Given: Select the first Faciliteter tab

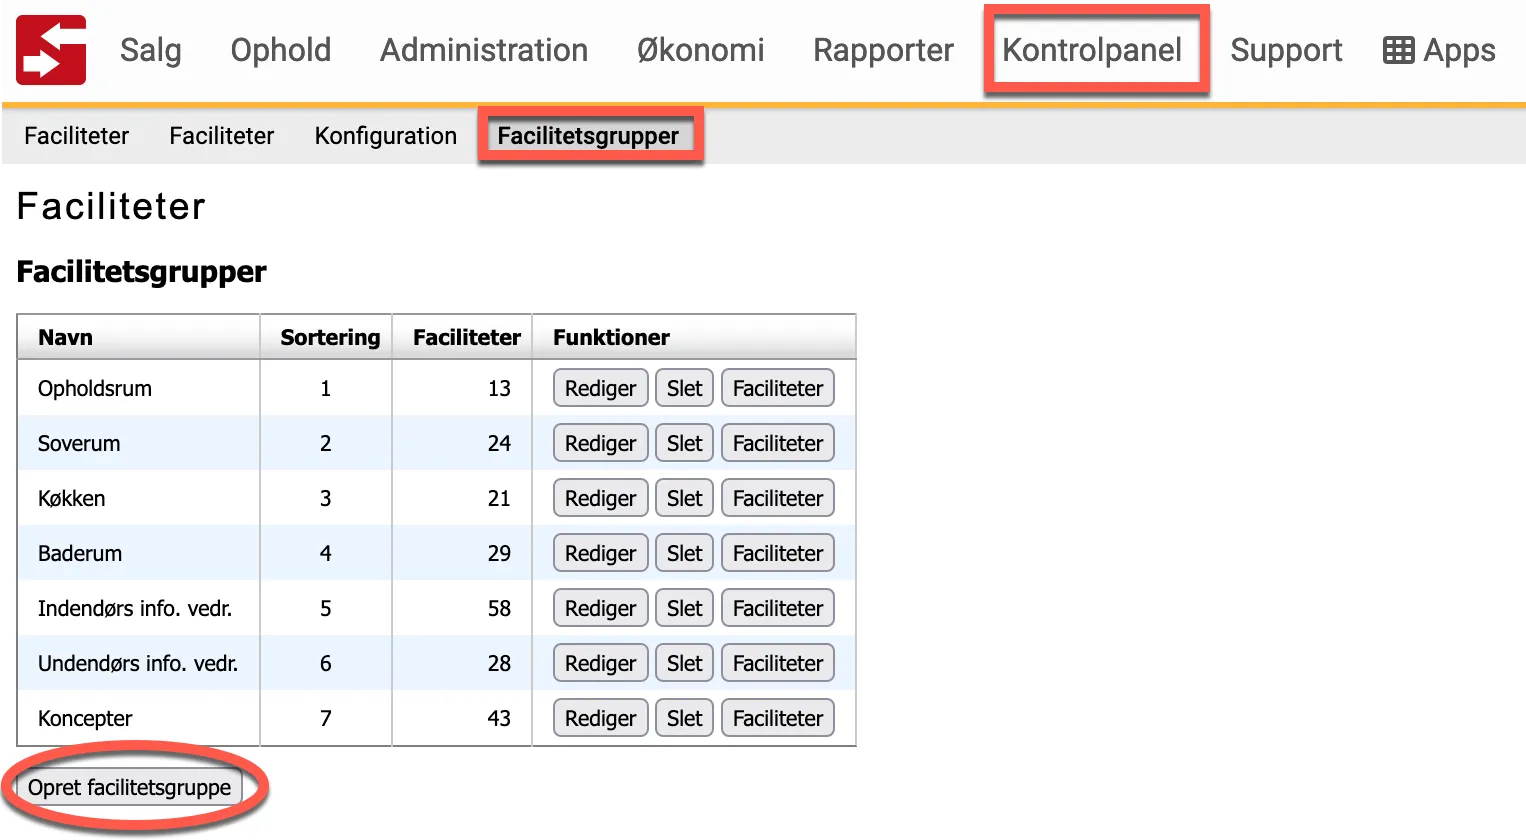Looking at the screenshot, I should 76,135.
